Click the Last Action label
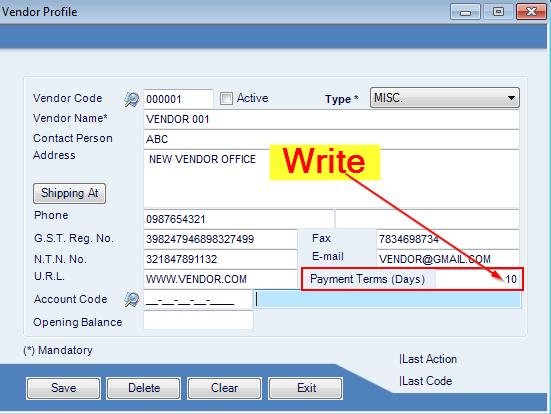Viewport: 551px width, 414px height. pos(428,359)
